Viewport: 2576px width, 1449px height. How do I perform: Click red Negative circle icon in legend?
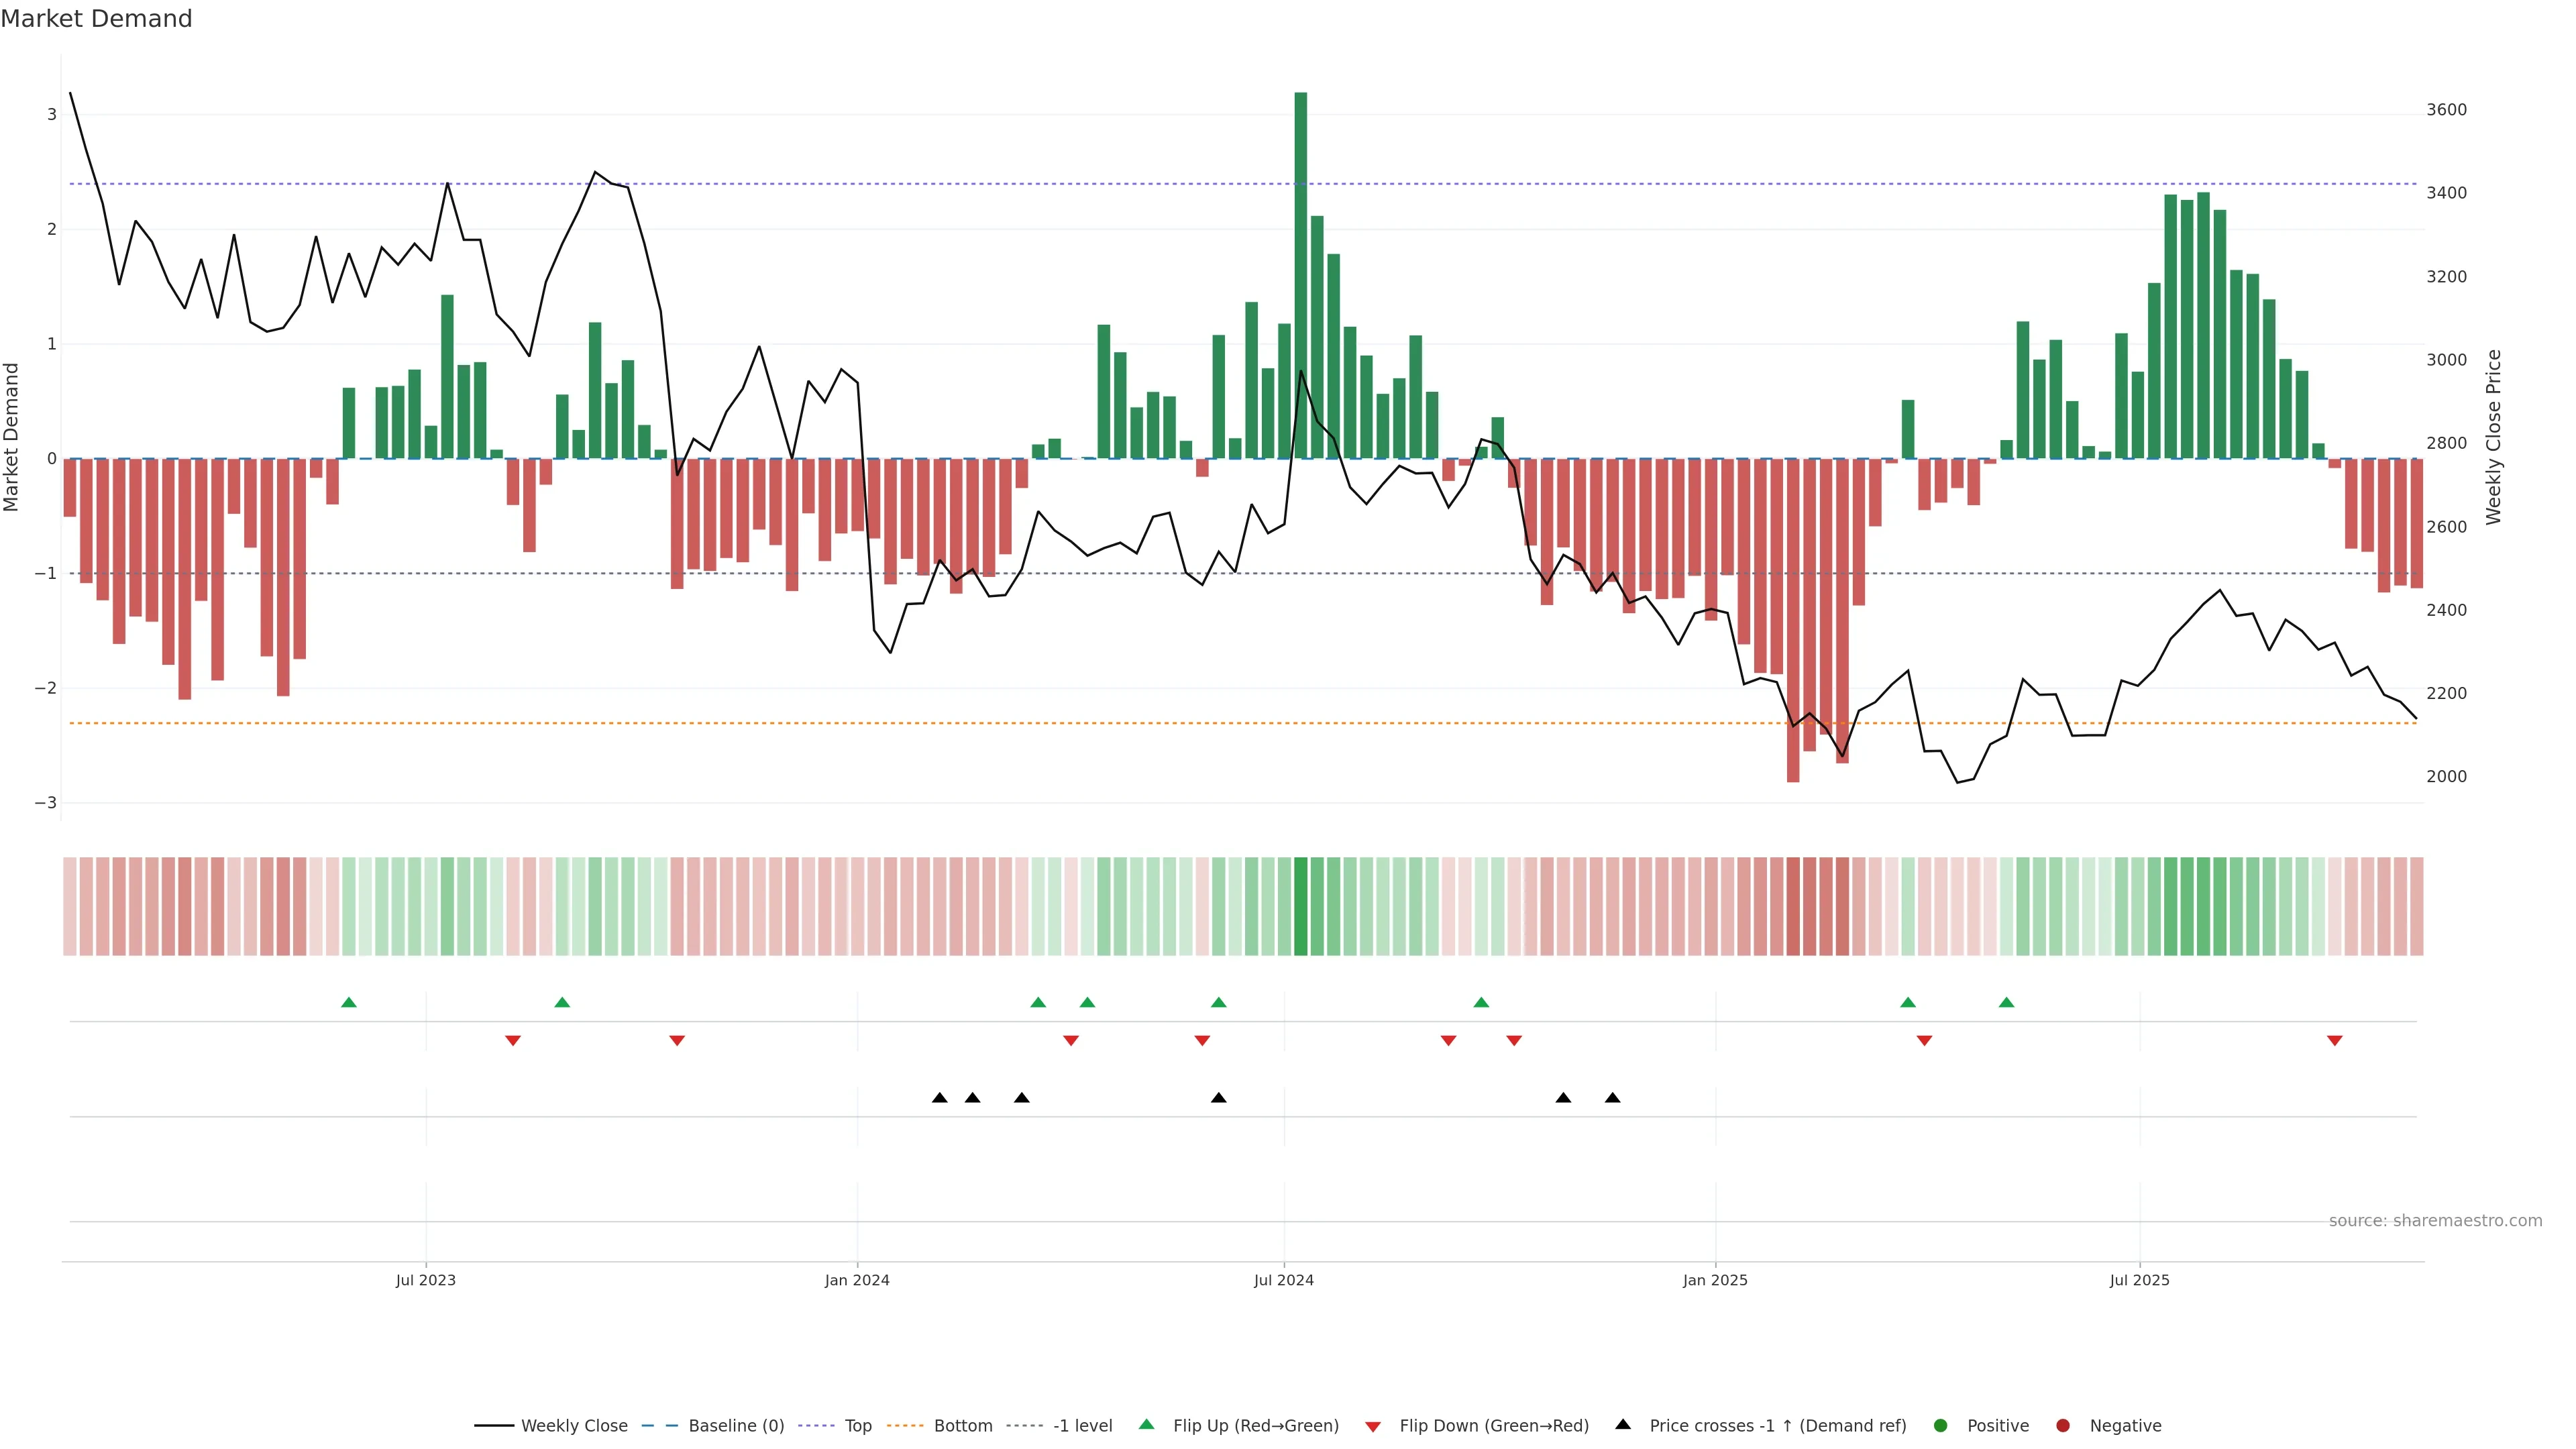2062,1426
